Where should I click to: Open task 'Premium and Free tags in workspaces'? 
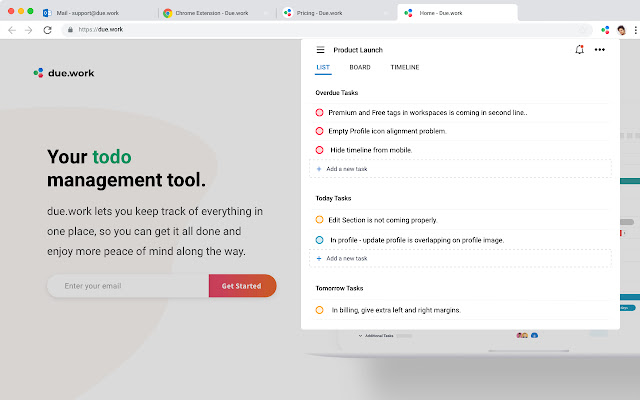pos(427,112)
